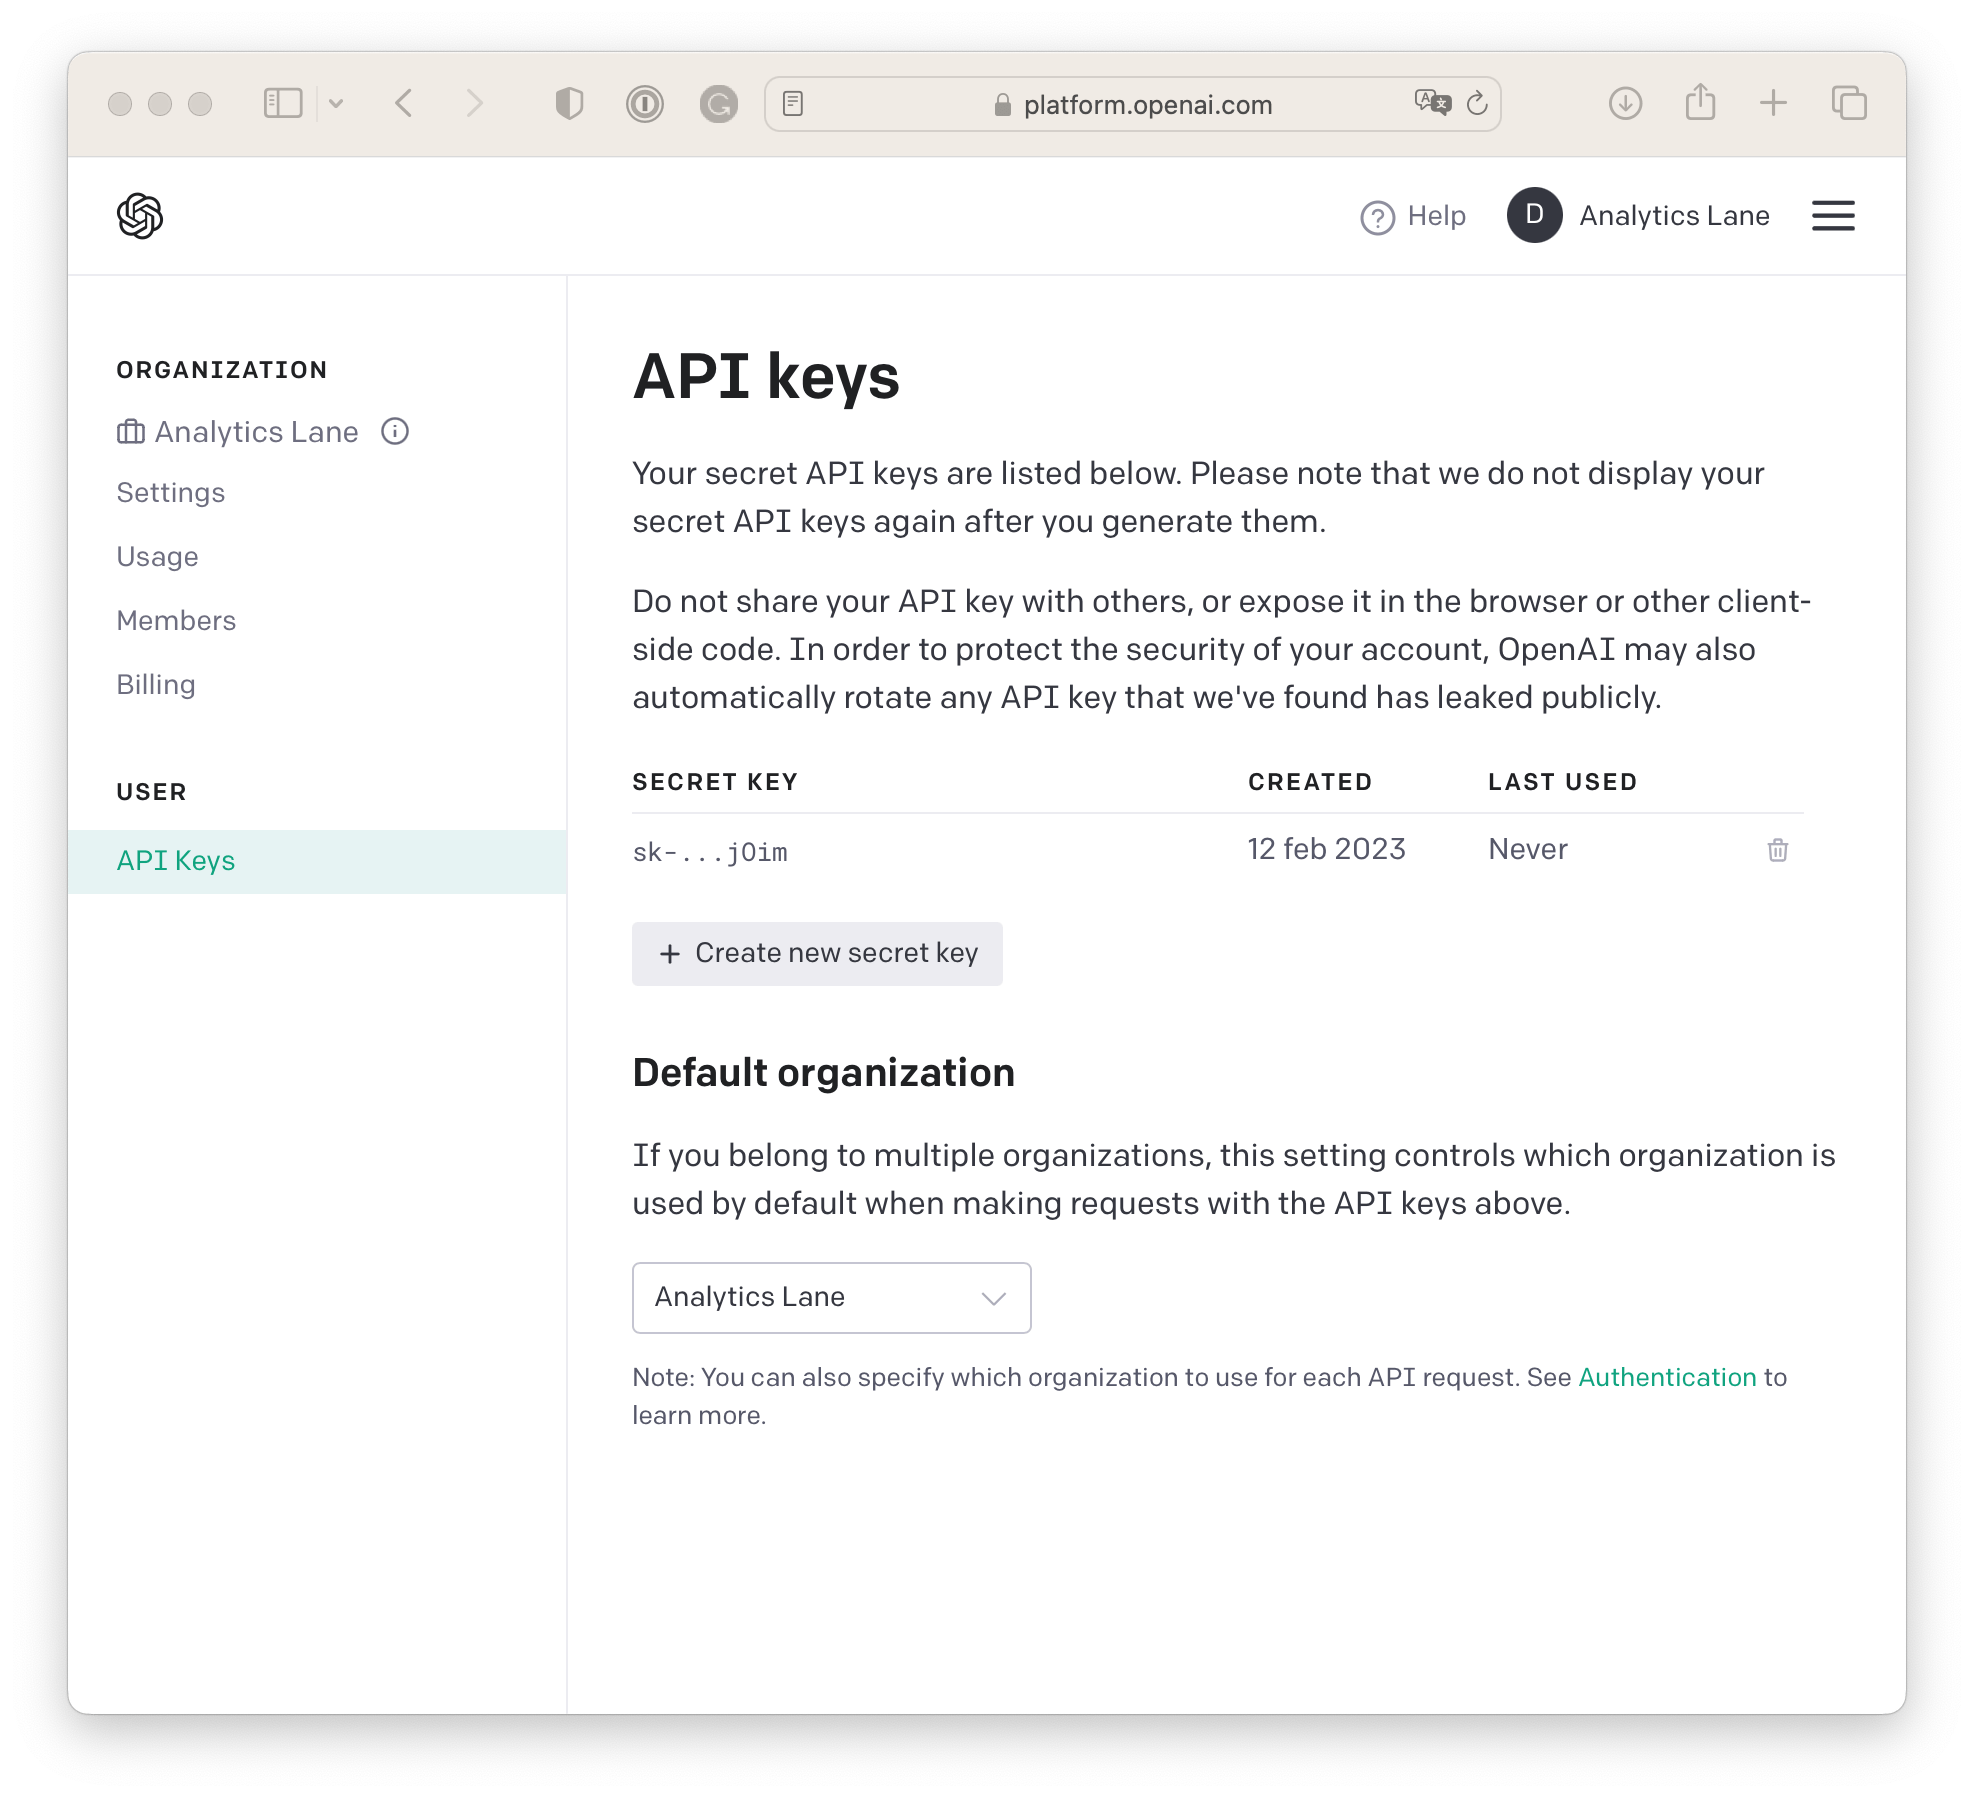Image resolution: width=1974 pixels, height=1798 pixels.
Task: Click Create new secret key button
Action: coord(817,953)
